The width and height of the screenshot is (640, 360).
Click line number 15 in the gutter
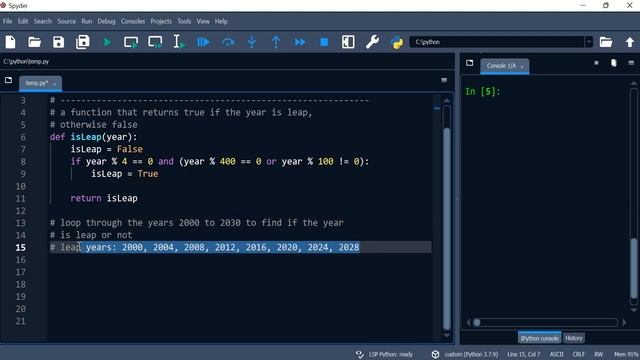coord(20,247)
